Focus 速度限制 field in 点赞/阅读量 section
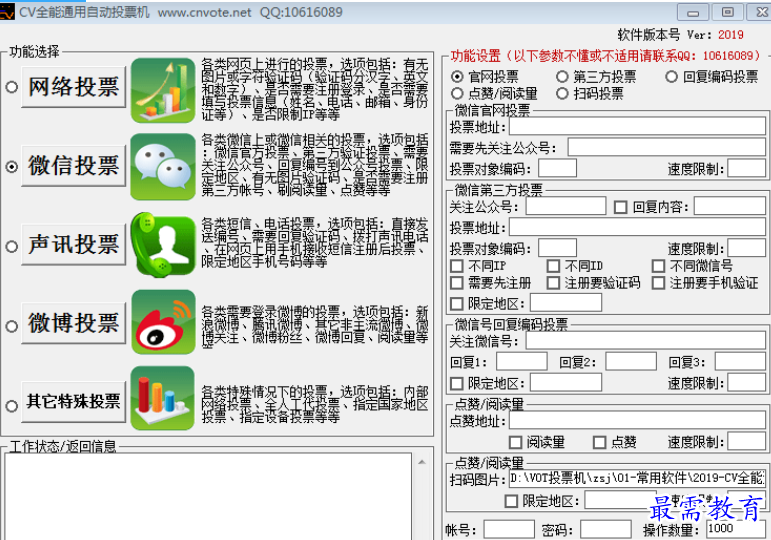Screen dimensions: 771x540 746,441
